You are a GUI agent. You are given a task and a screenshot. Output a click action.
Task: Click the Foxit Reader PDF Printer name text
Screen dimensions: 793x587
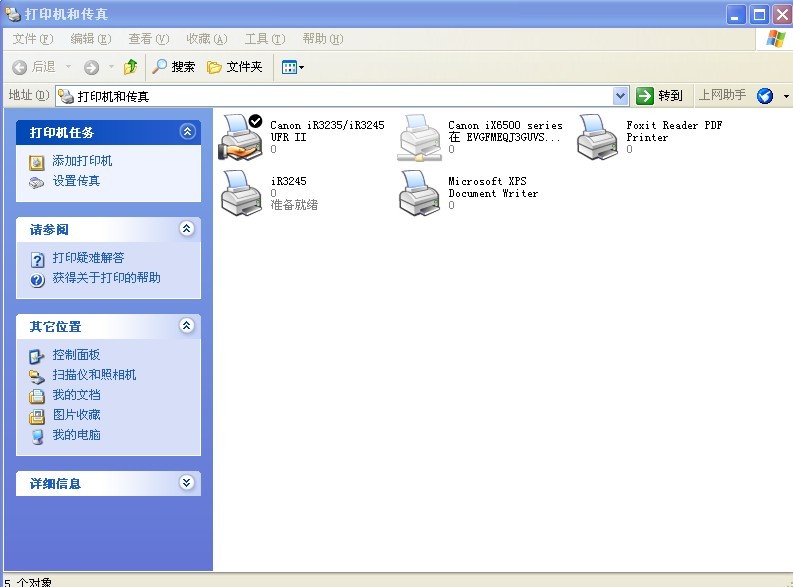pos(674,131)
